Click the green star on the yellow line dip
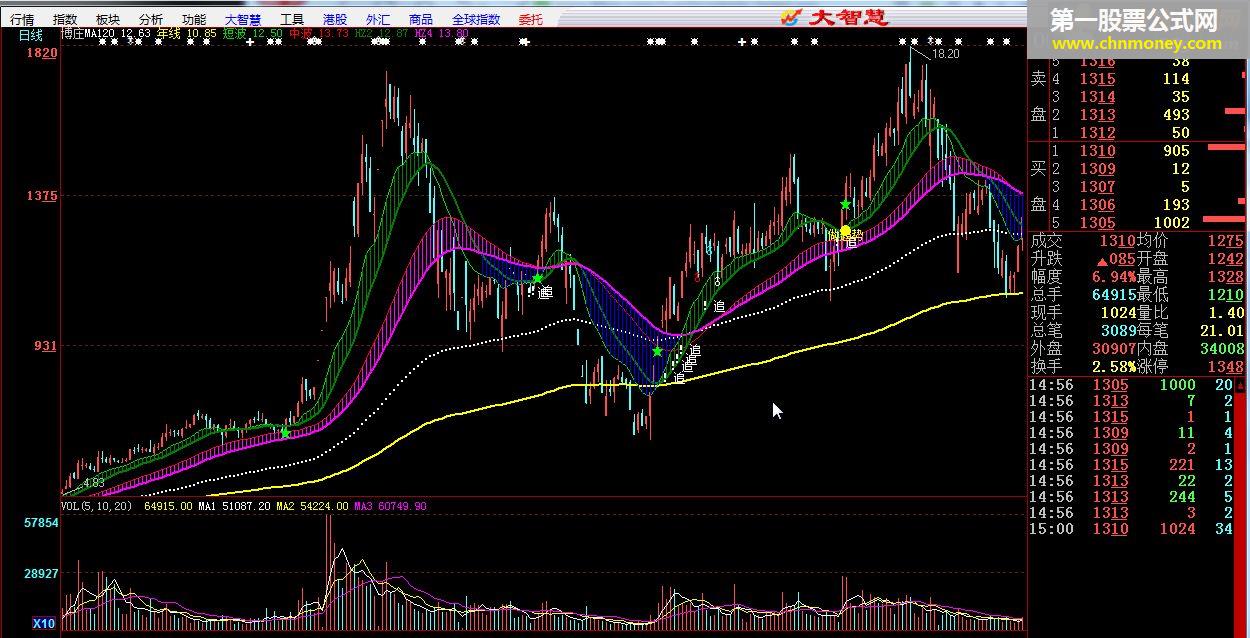 657,351
